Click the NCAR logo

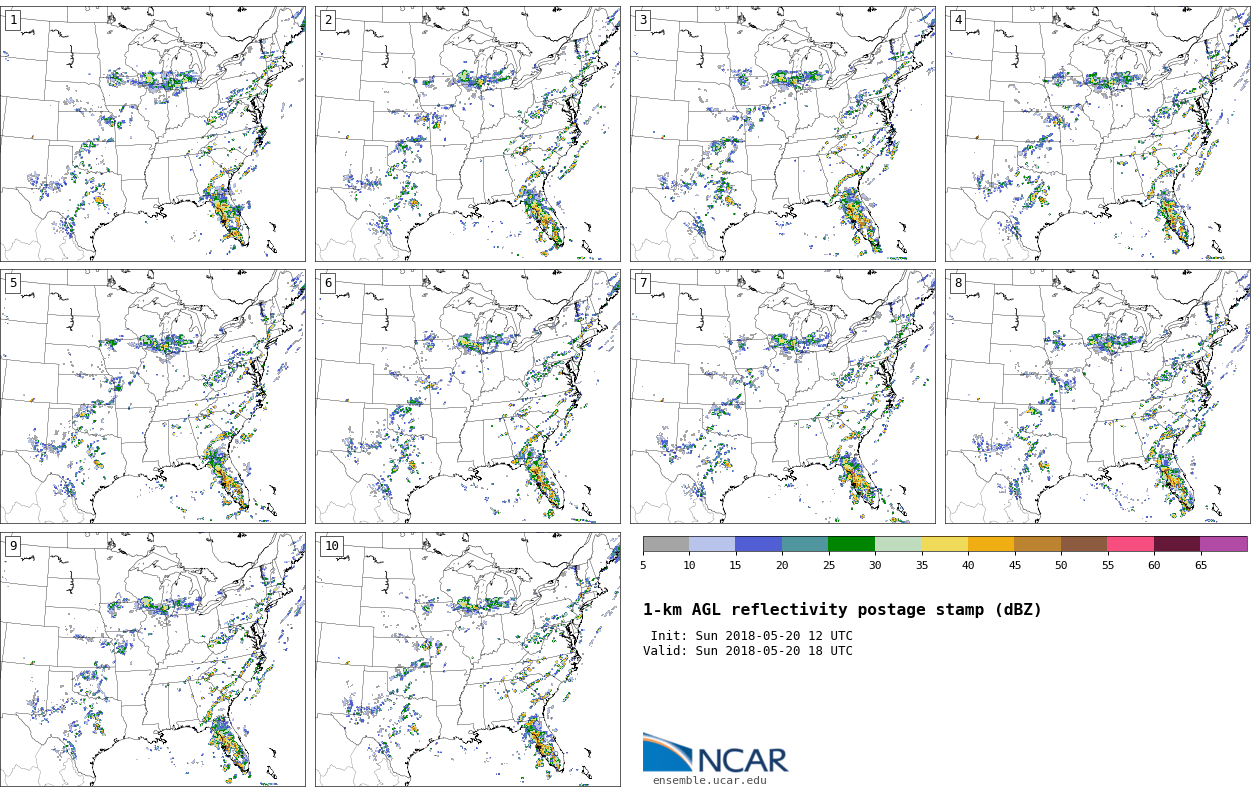point(715,753)
